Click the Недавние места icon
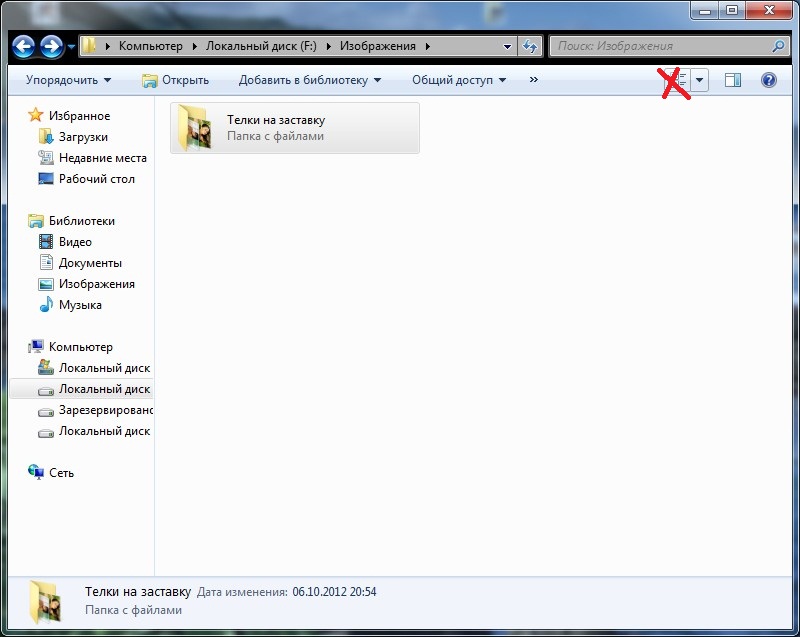 coord(46,158)
